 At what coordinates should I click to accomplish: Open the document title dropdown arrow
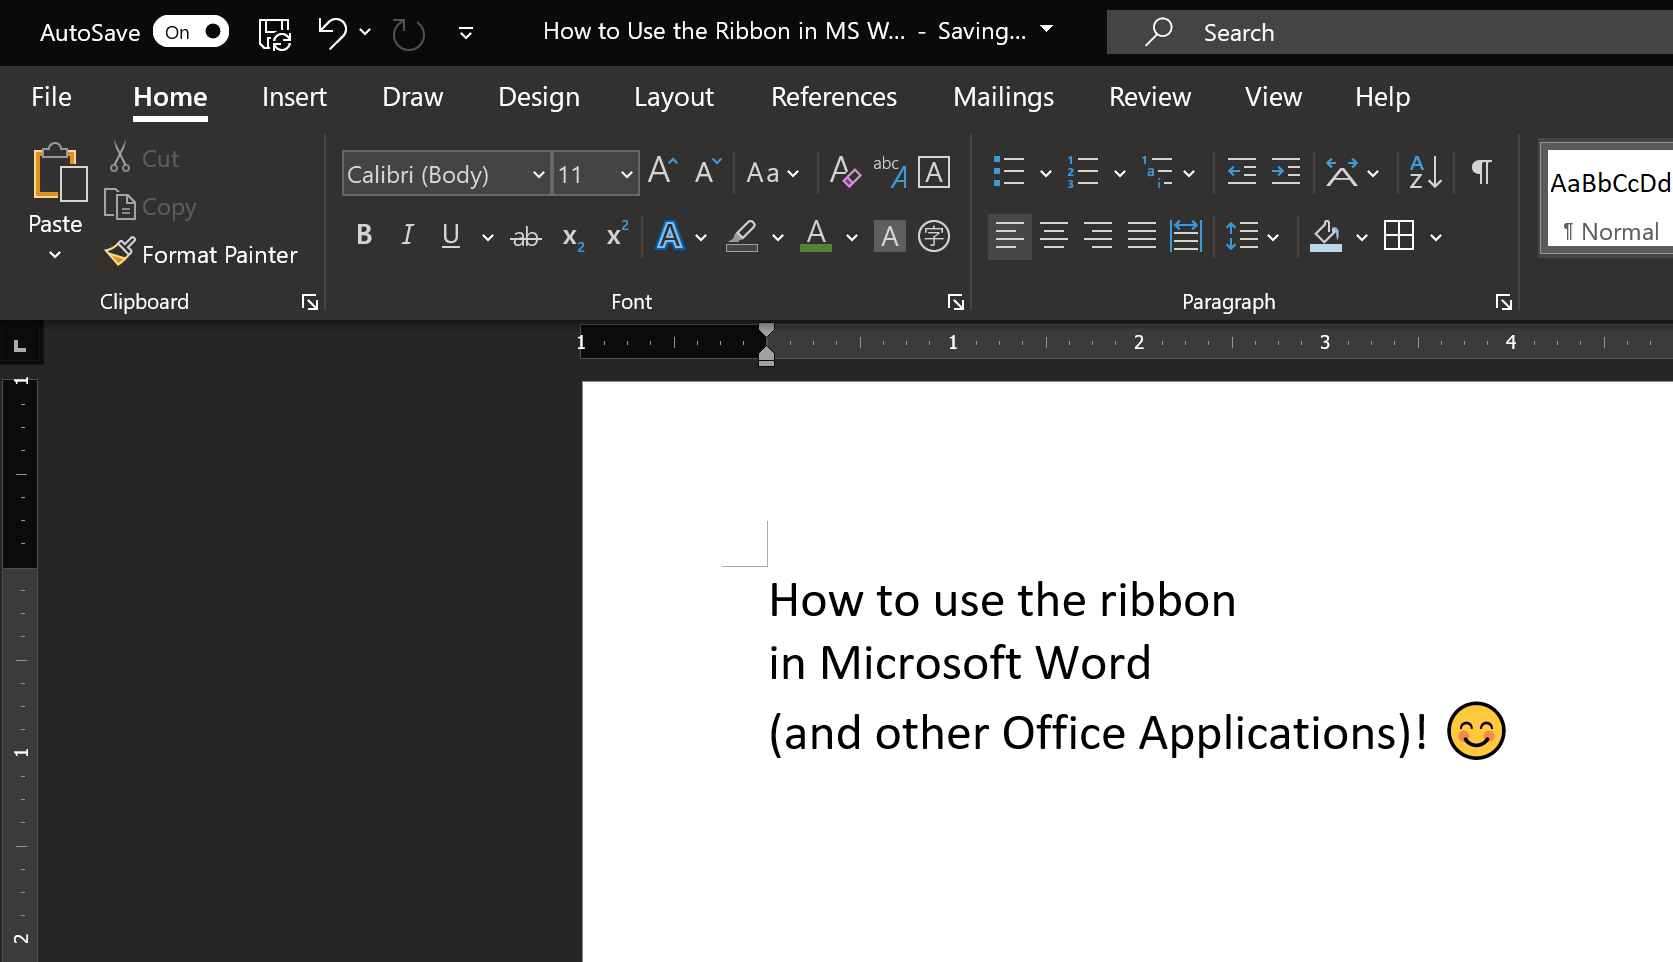coord(1047,29)
